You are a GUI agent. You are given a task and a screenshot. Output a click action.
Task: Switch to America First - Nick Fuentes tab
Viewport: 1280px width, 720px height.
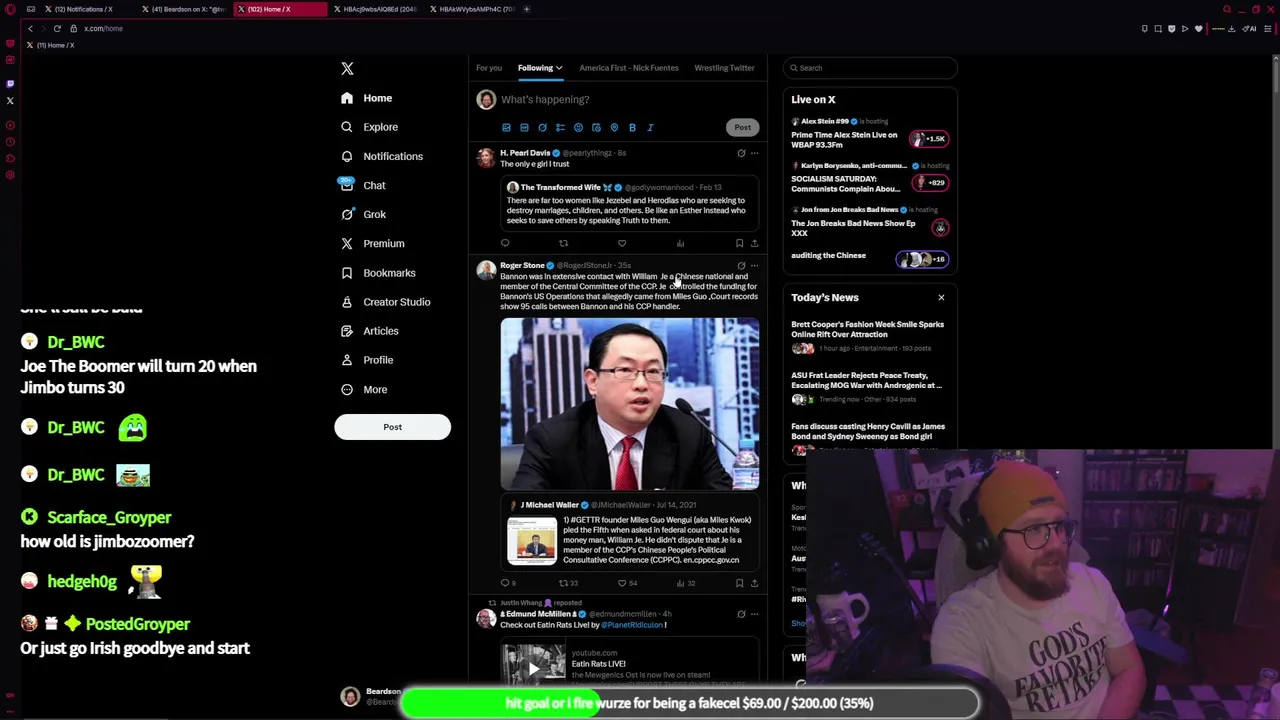[629, 68]
